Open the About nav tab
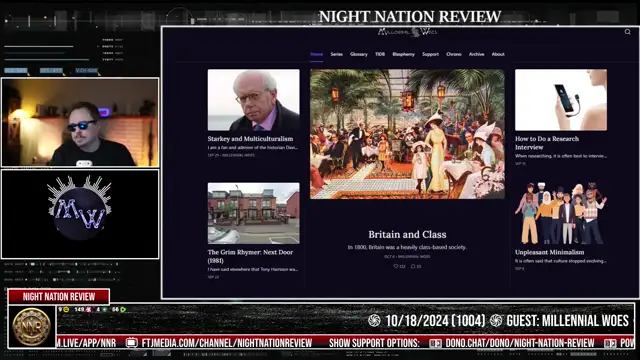Screen dimensions: 640x360 click(498, 54)
